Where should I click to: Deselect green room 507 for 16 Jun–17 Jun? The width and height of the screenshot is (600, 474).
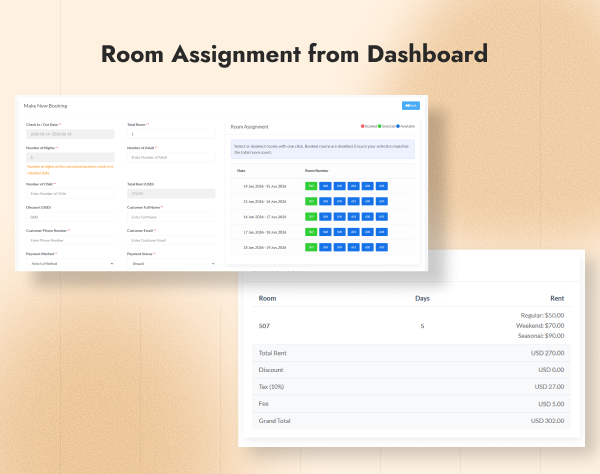[x=311, y=217]
